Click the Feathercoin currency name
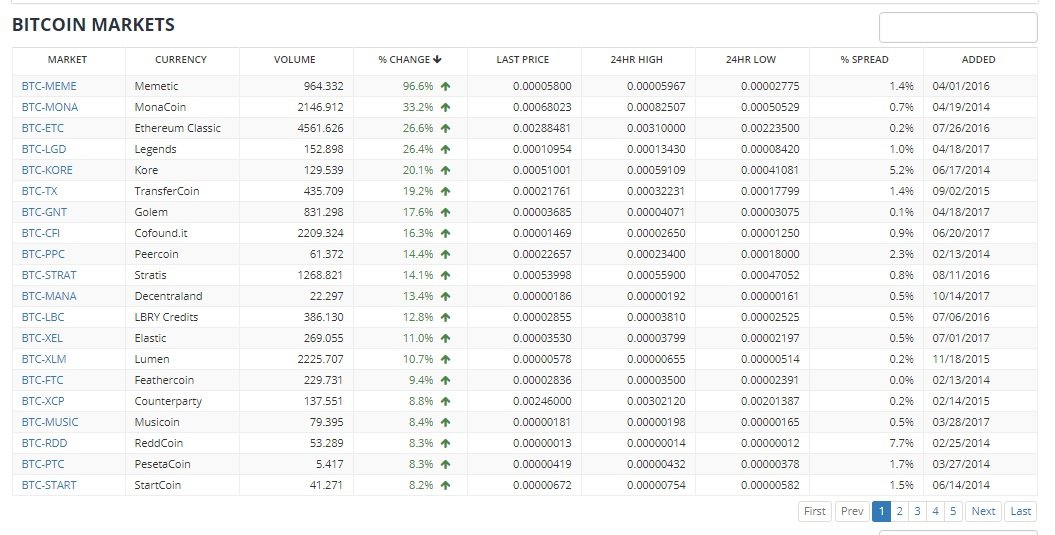1055x535 pixels. [x=164, y=380]
